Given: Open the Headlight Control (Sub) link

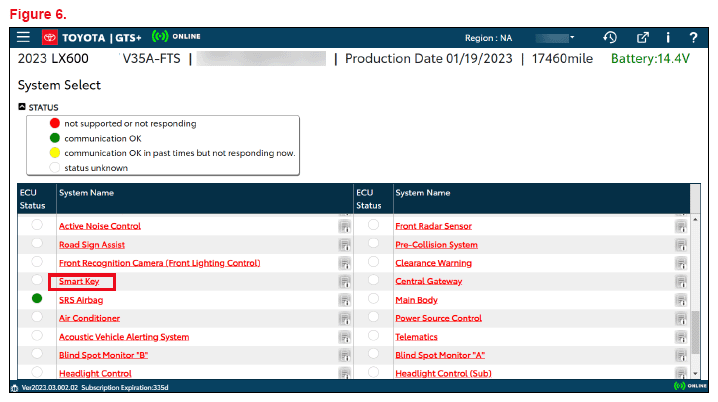Looking at the screenshot, I should [443, 373].
